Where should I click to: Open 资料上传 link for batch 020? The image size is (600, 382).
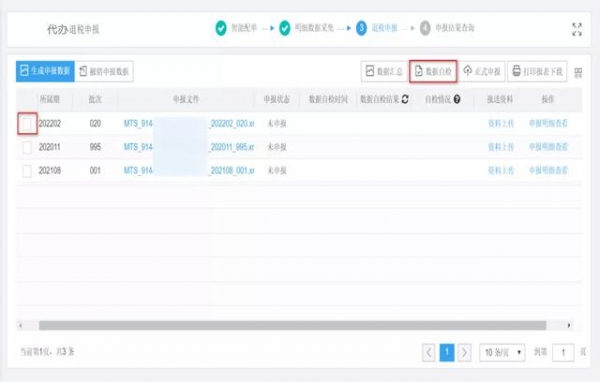(x=501, y=123)
